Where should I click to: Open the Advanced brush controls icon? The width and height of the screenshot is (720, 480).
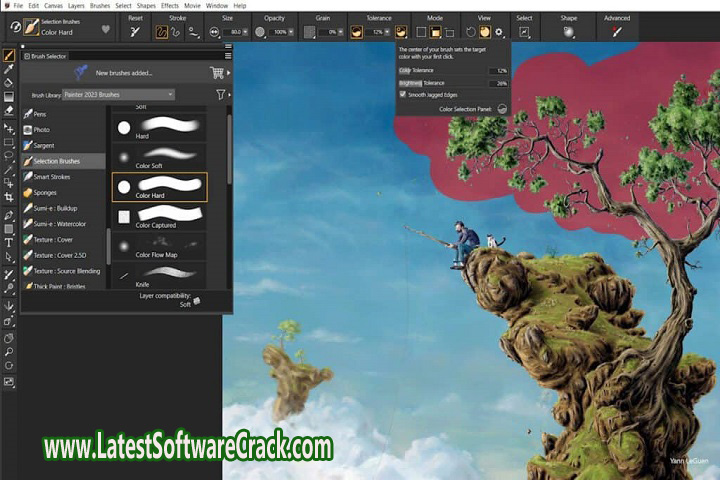click(x=617, y=32)
